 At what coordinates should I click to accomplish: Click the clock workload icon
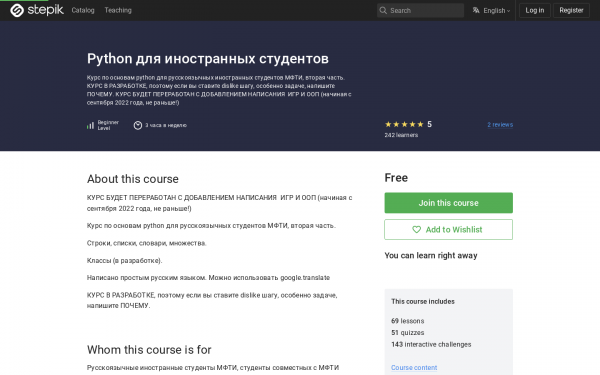click(138, 125)
